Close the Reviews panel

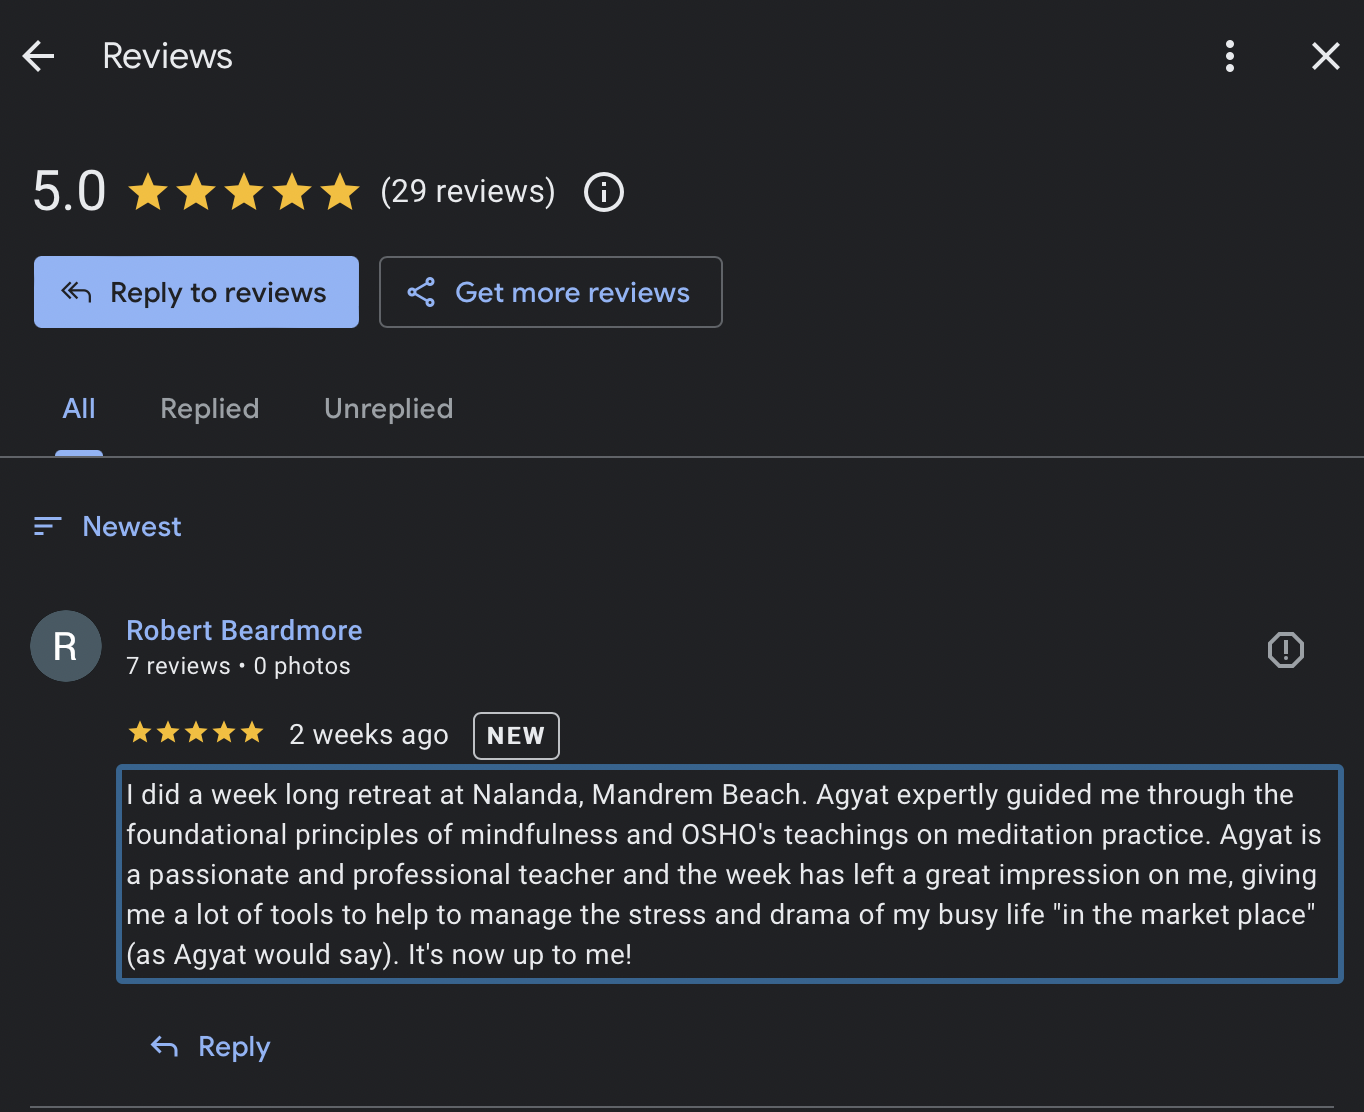point(1326,56)
